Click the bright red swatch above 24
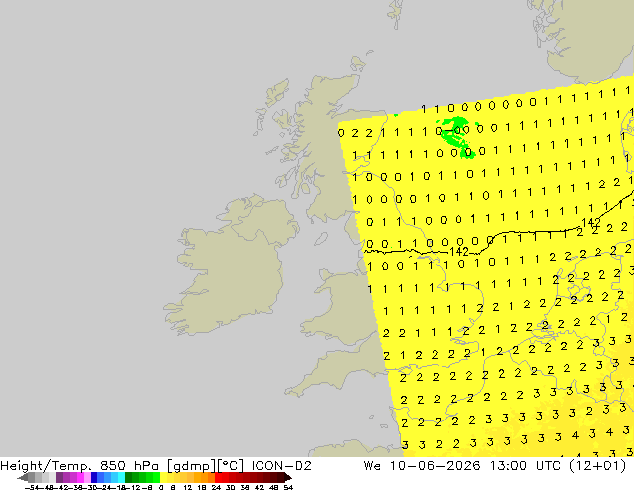The height and width of the screenshot is (490, 634). pyautogui.click(x=218, y=477)
